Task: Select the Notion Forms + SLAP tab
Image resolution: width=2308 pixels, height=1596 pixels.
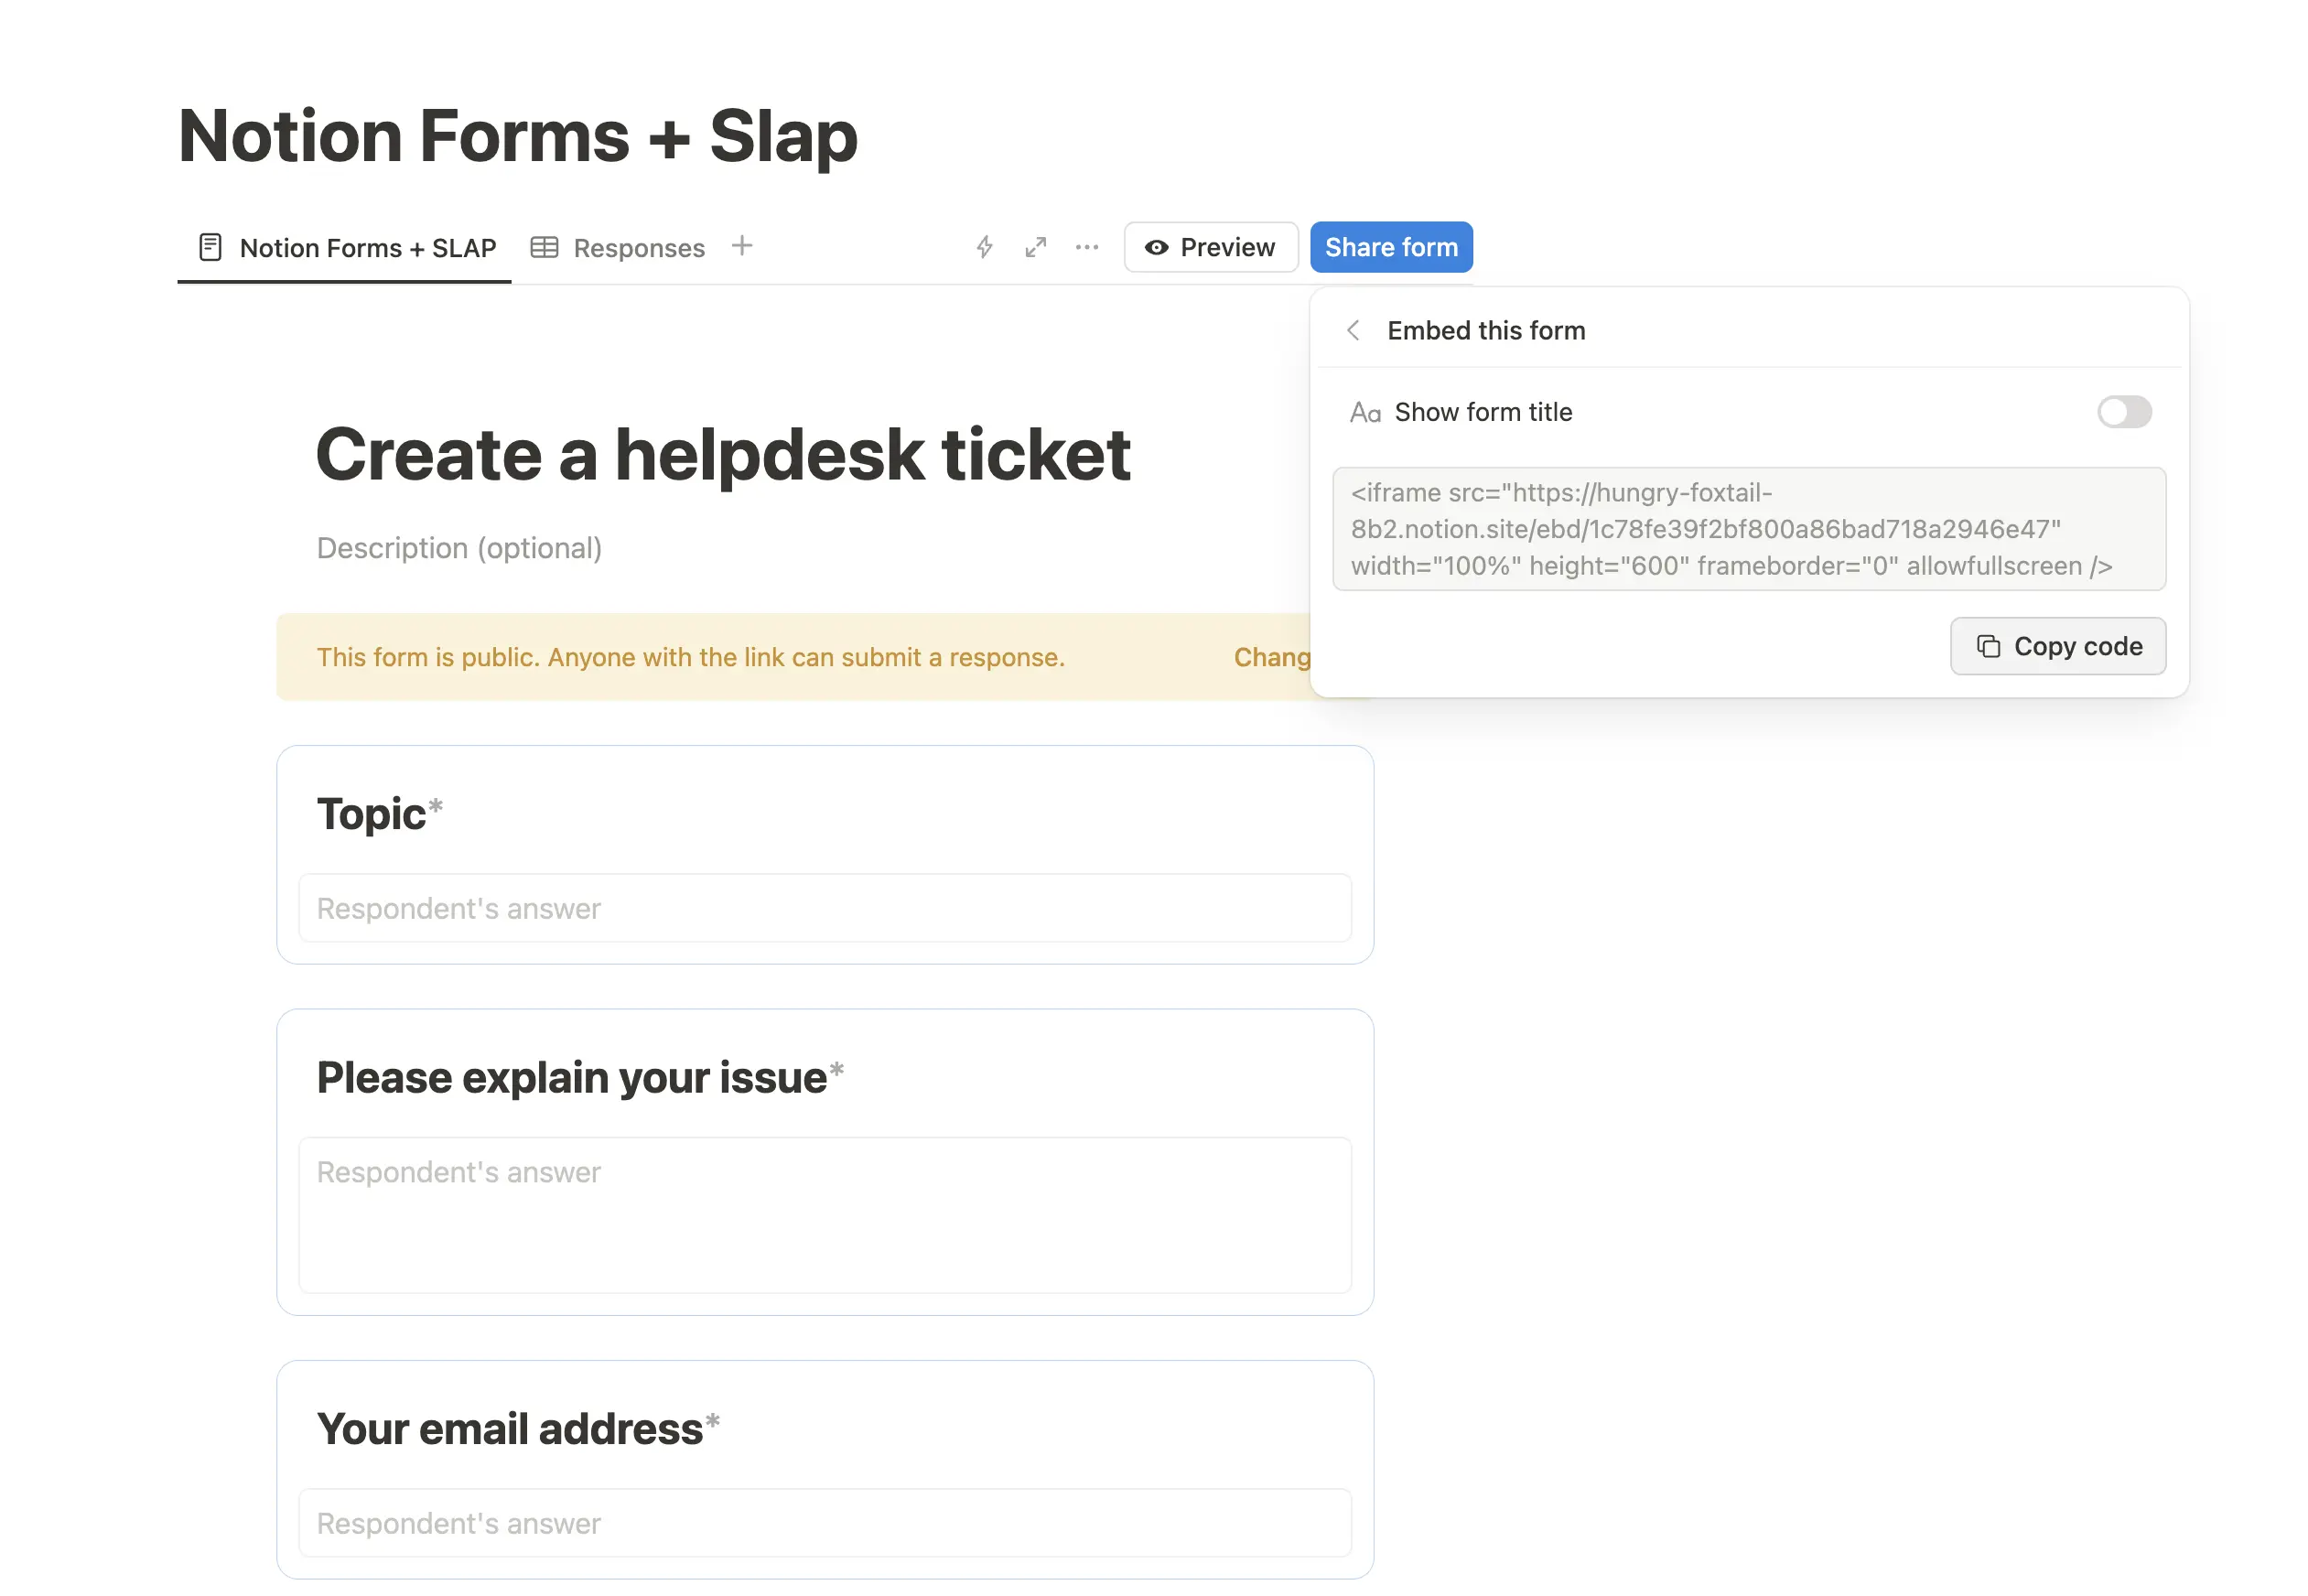Action: [x=367, y=248]
